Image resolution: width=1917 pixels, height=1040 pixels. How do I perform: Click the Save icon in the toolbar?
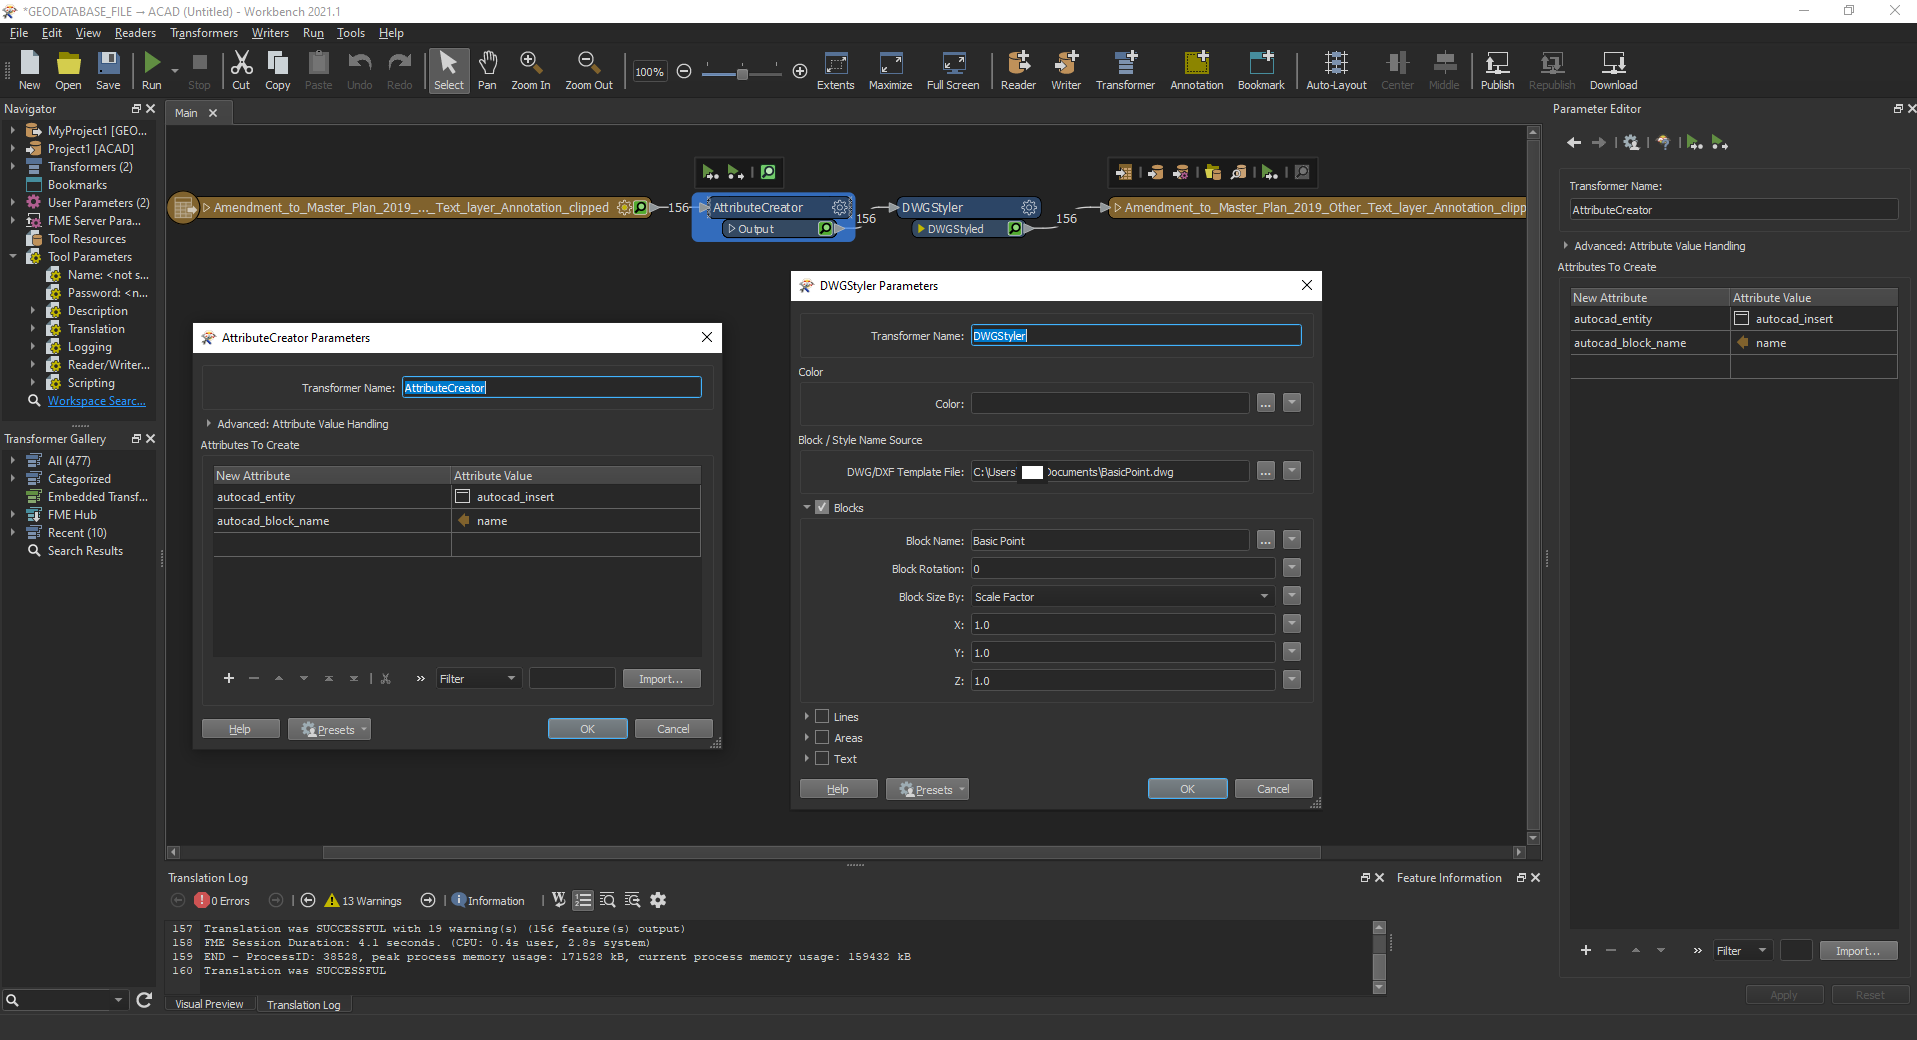click(108, 65)
